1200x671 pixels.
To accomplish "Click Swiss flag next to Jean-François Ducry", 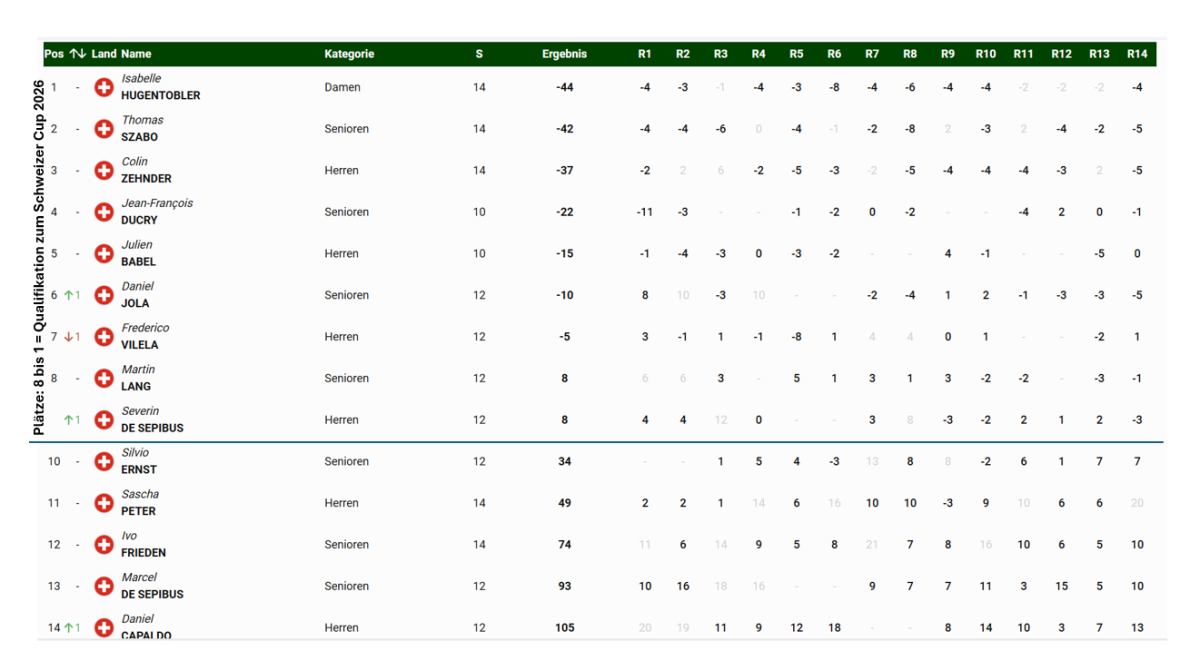I will coord(103,212).
